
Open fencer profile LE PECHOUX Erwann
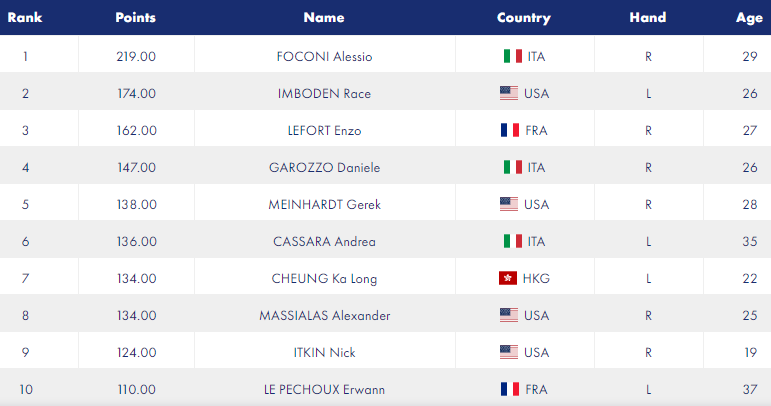coord(325,390)
